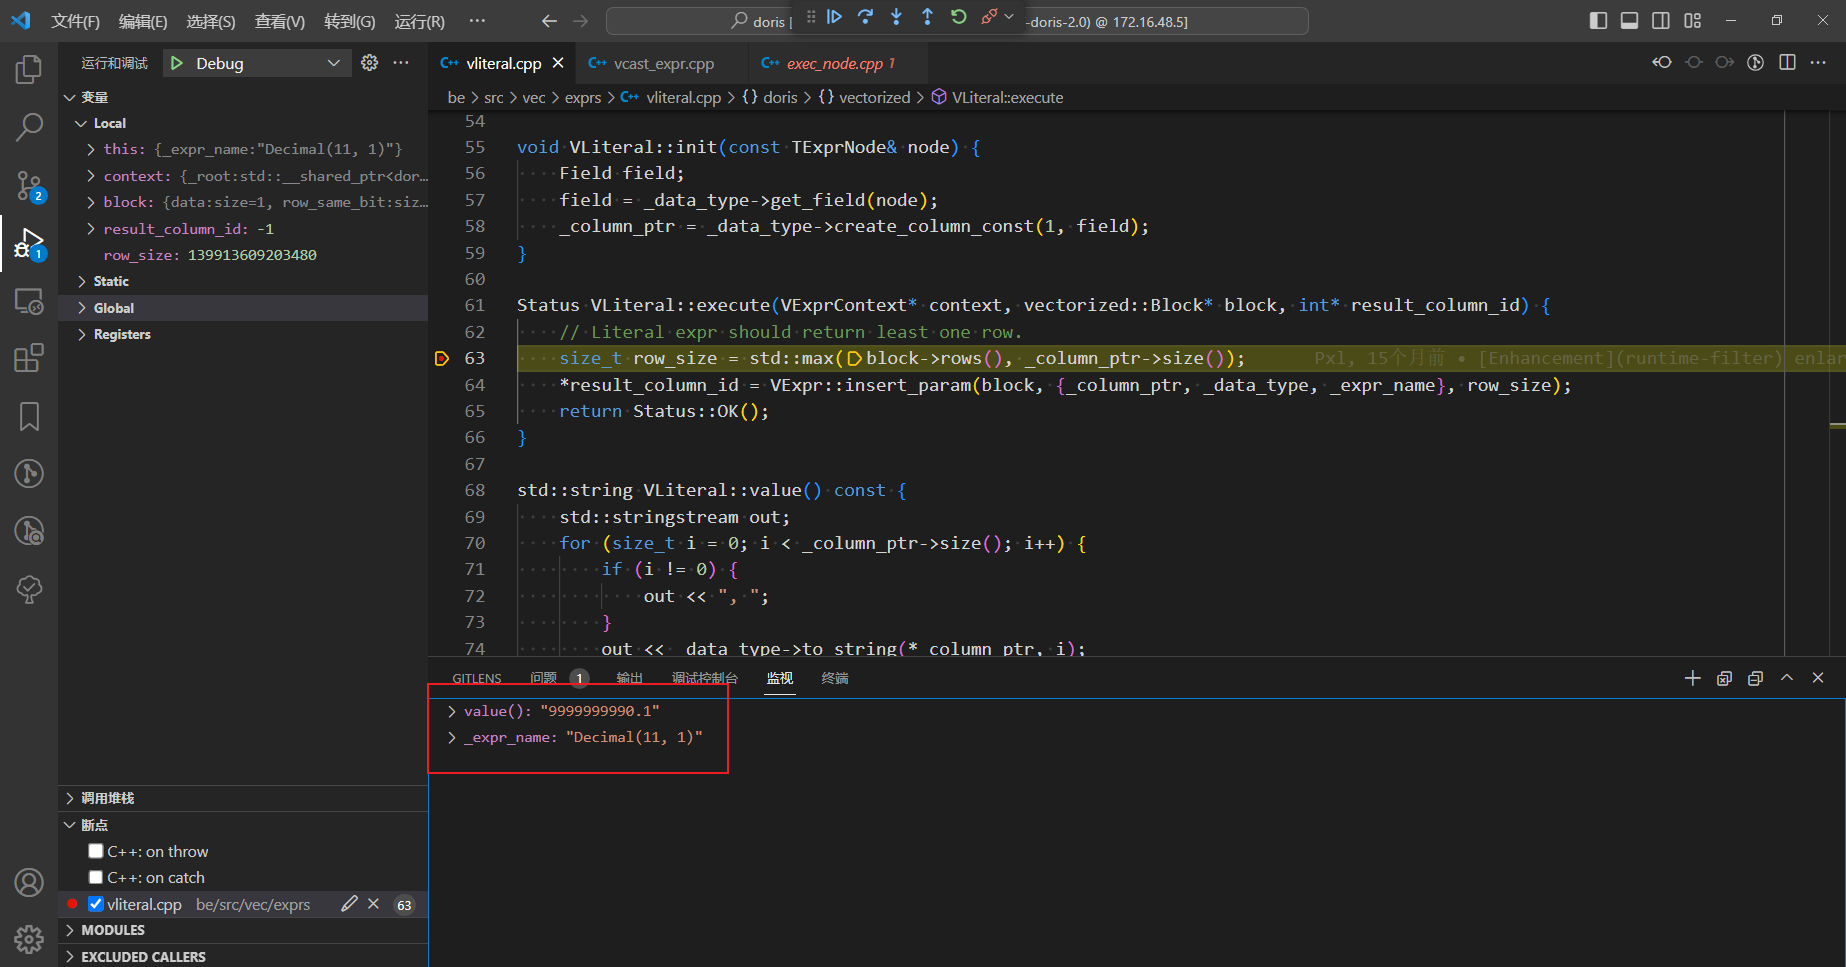The image size is (1846, 967).
Task: Switch to the vcast_expr.cpp tab
Action: (x=663, y=63)
